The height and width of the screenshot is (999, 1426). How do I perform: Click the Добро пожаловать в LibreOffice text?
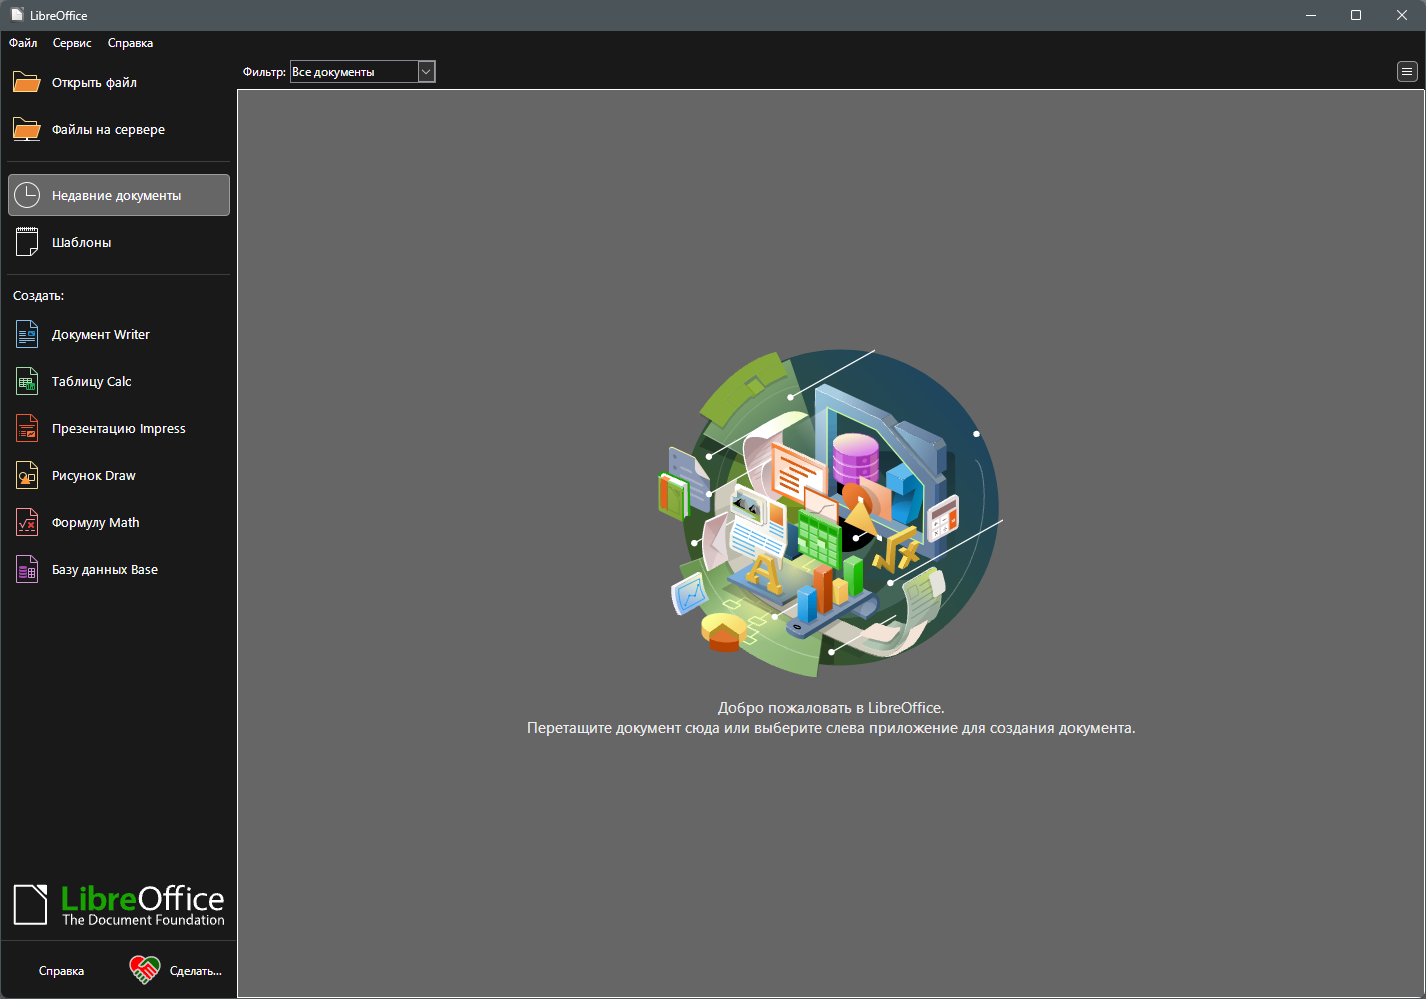(831, 708)
